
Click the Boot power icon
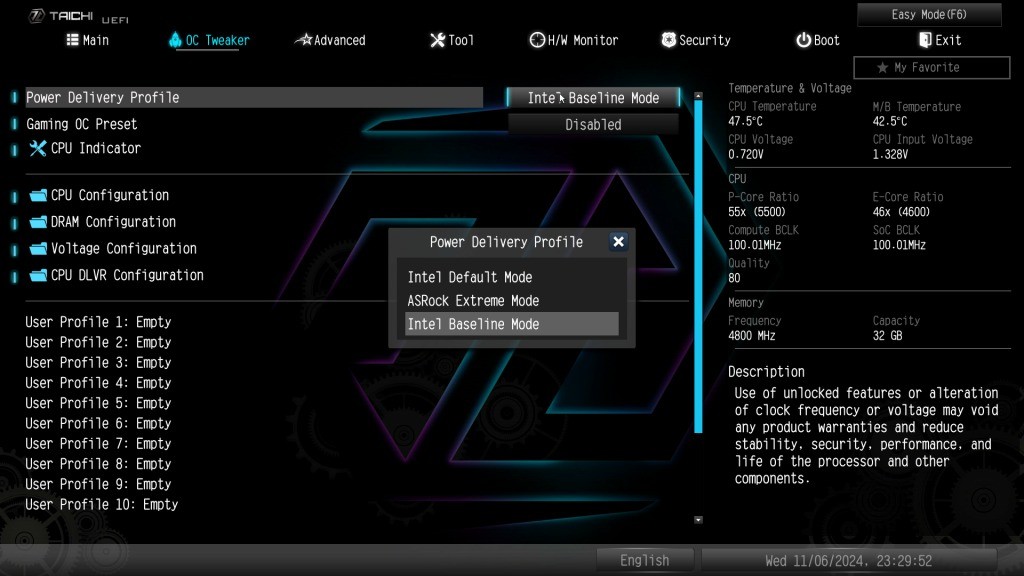tap(803, 40)
